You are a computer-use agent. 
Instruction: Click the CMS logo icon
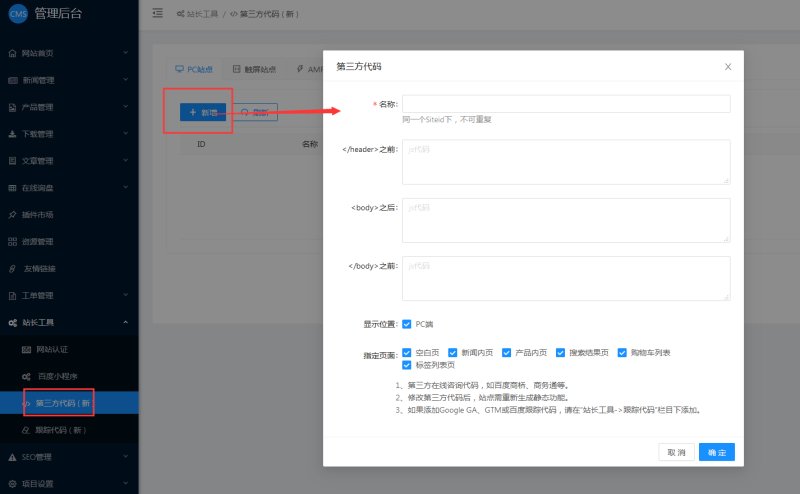pos(18,13)
